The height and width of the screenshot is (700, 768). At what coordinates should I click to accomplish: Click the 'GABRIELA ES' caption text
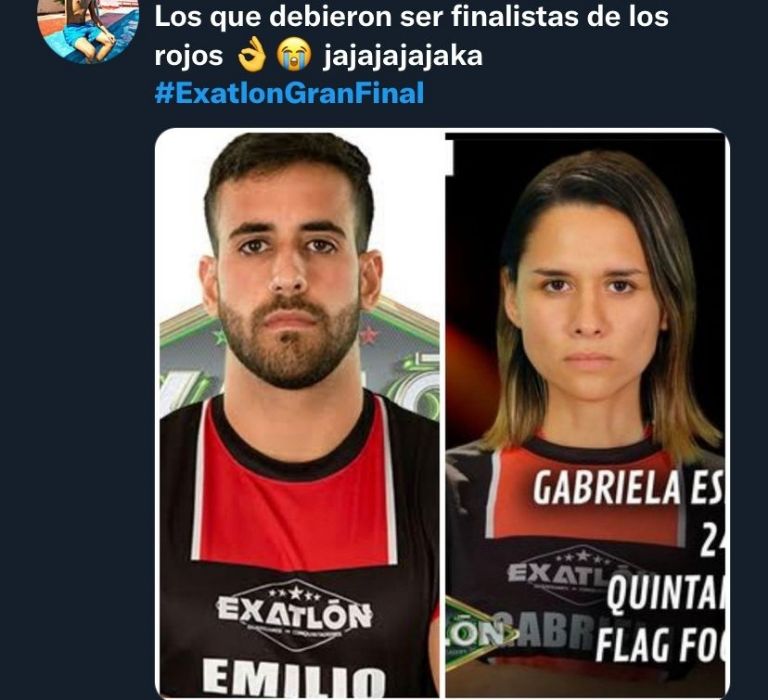[628, 488]
